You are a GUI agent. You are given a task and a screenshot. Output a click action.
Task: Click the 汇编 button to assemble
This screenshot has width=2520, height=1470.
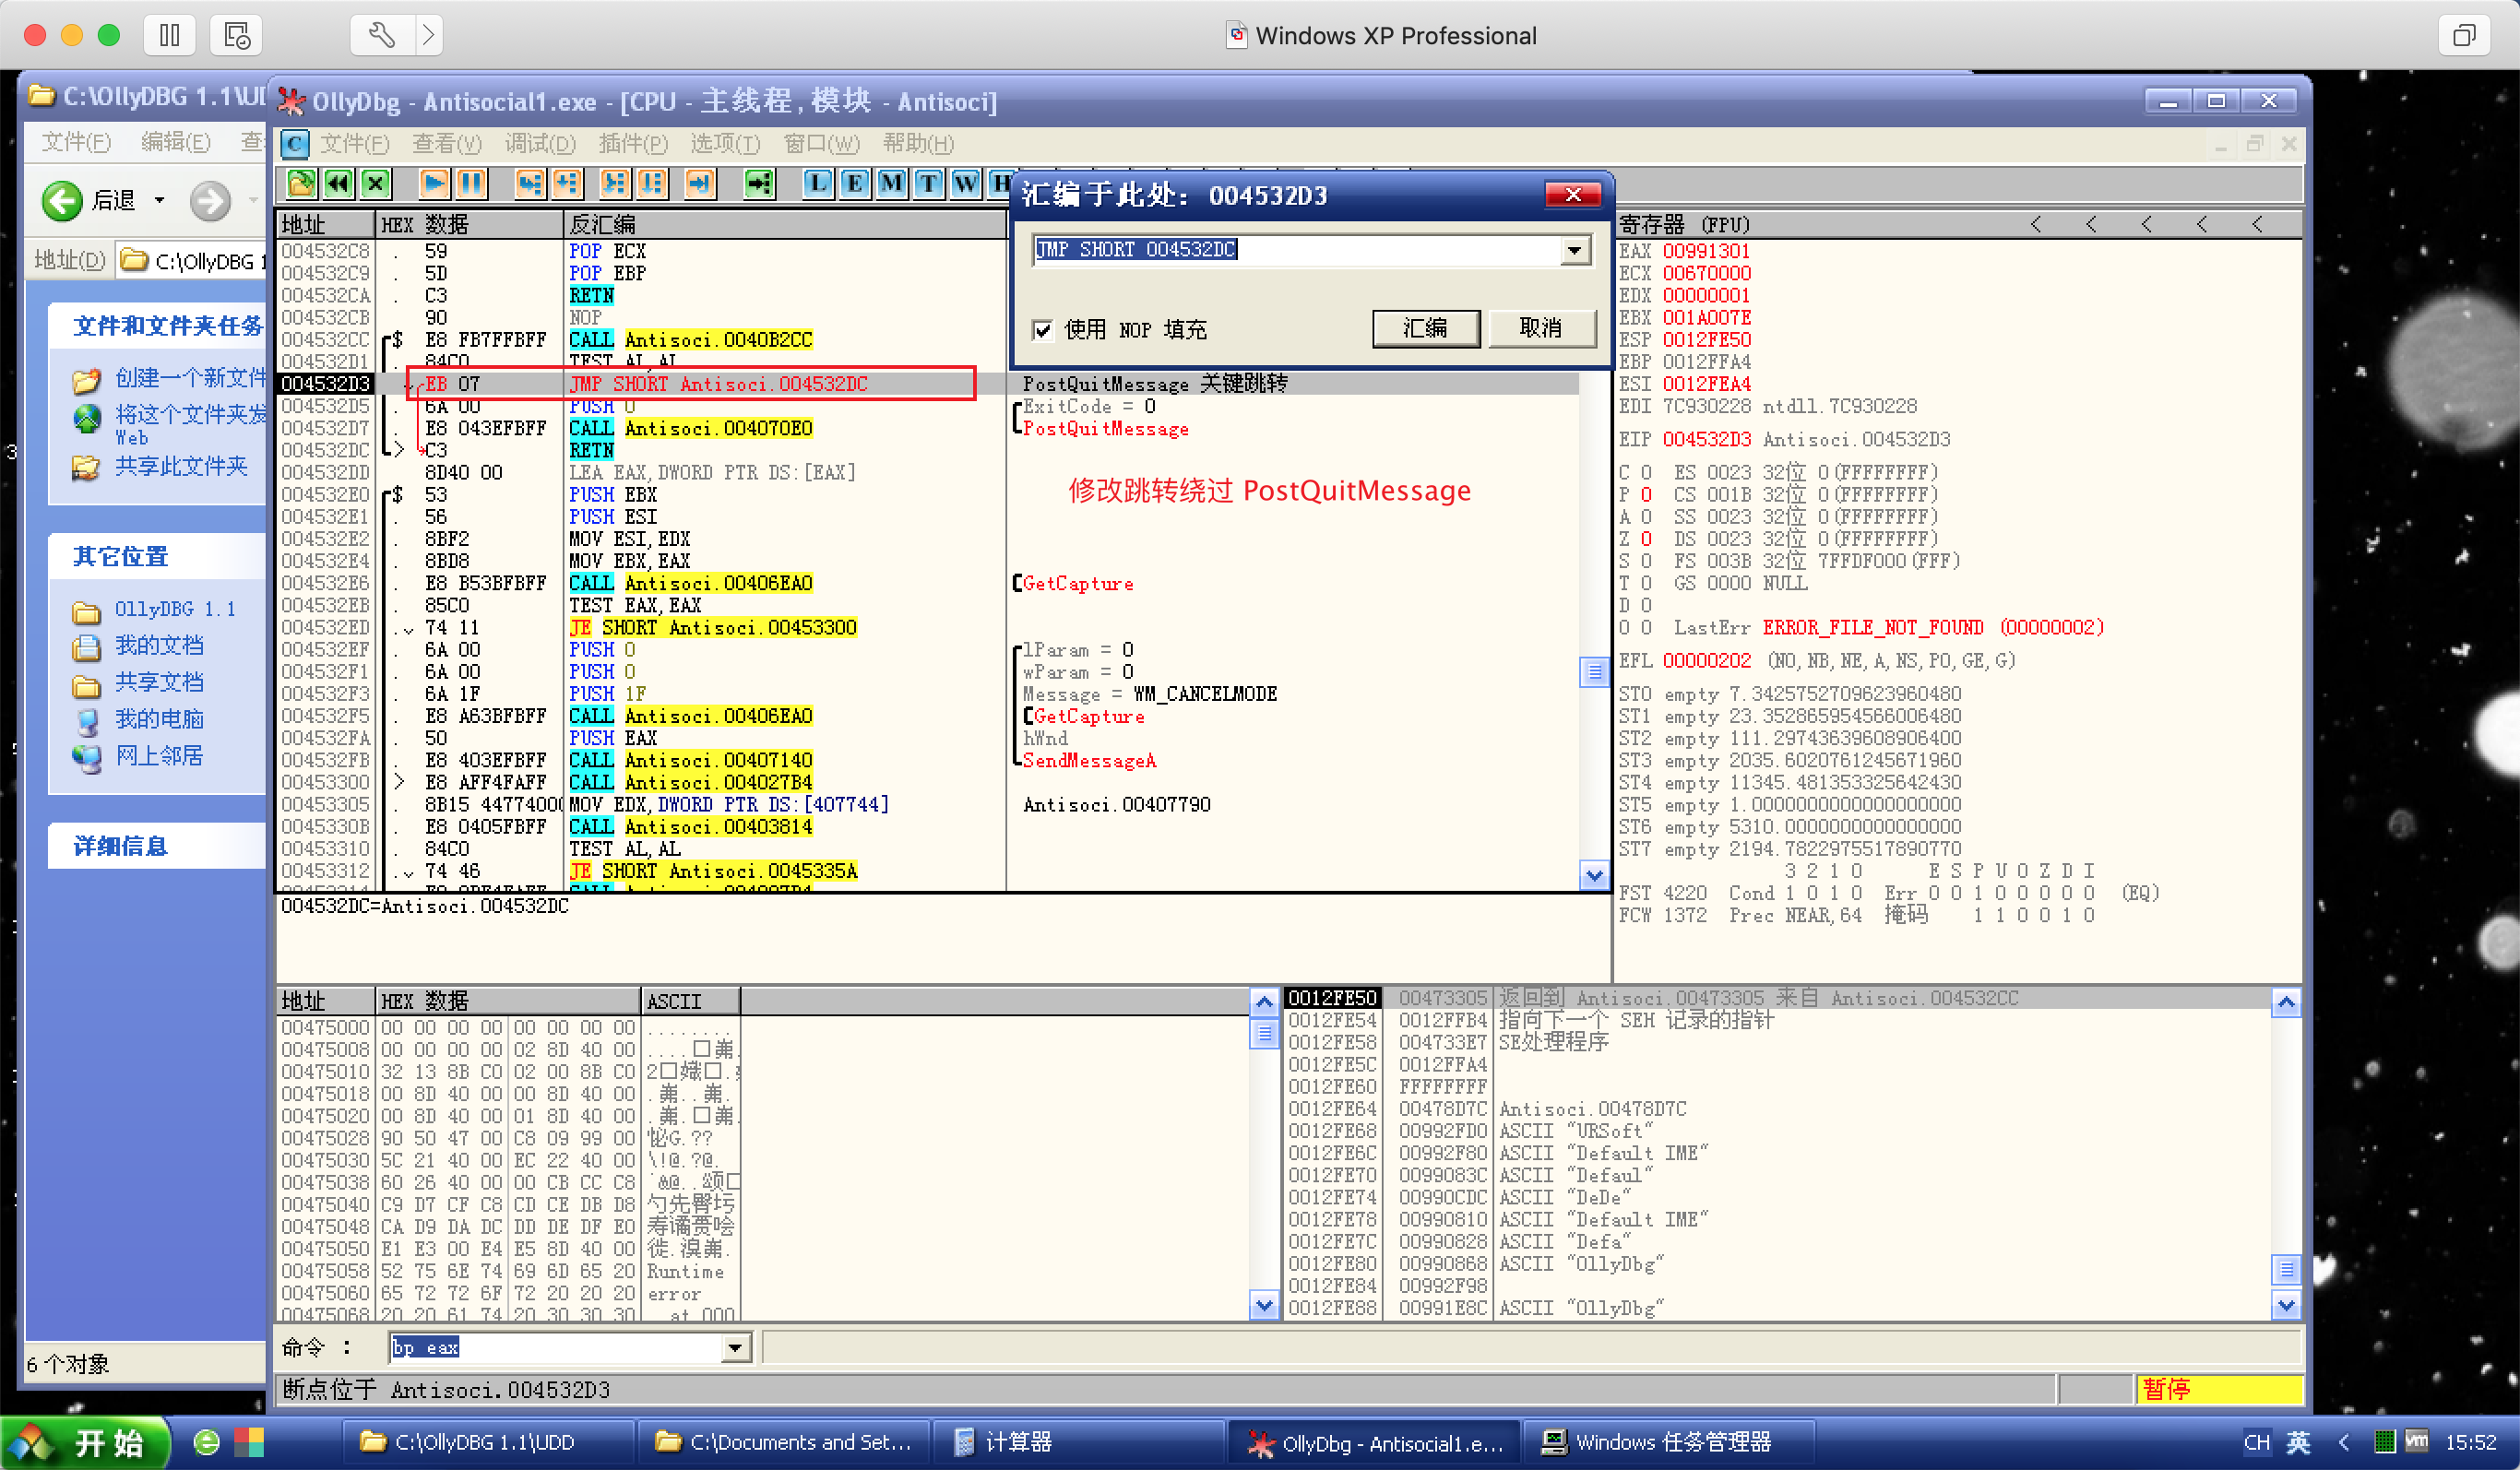1427,328
